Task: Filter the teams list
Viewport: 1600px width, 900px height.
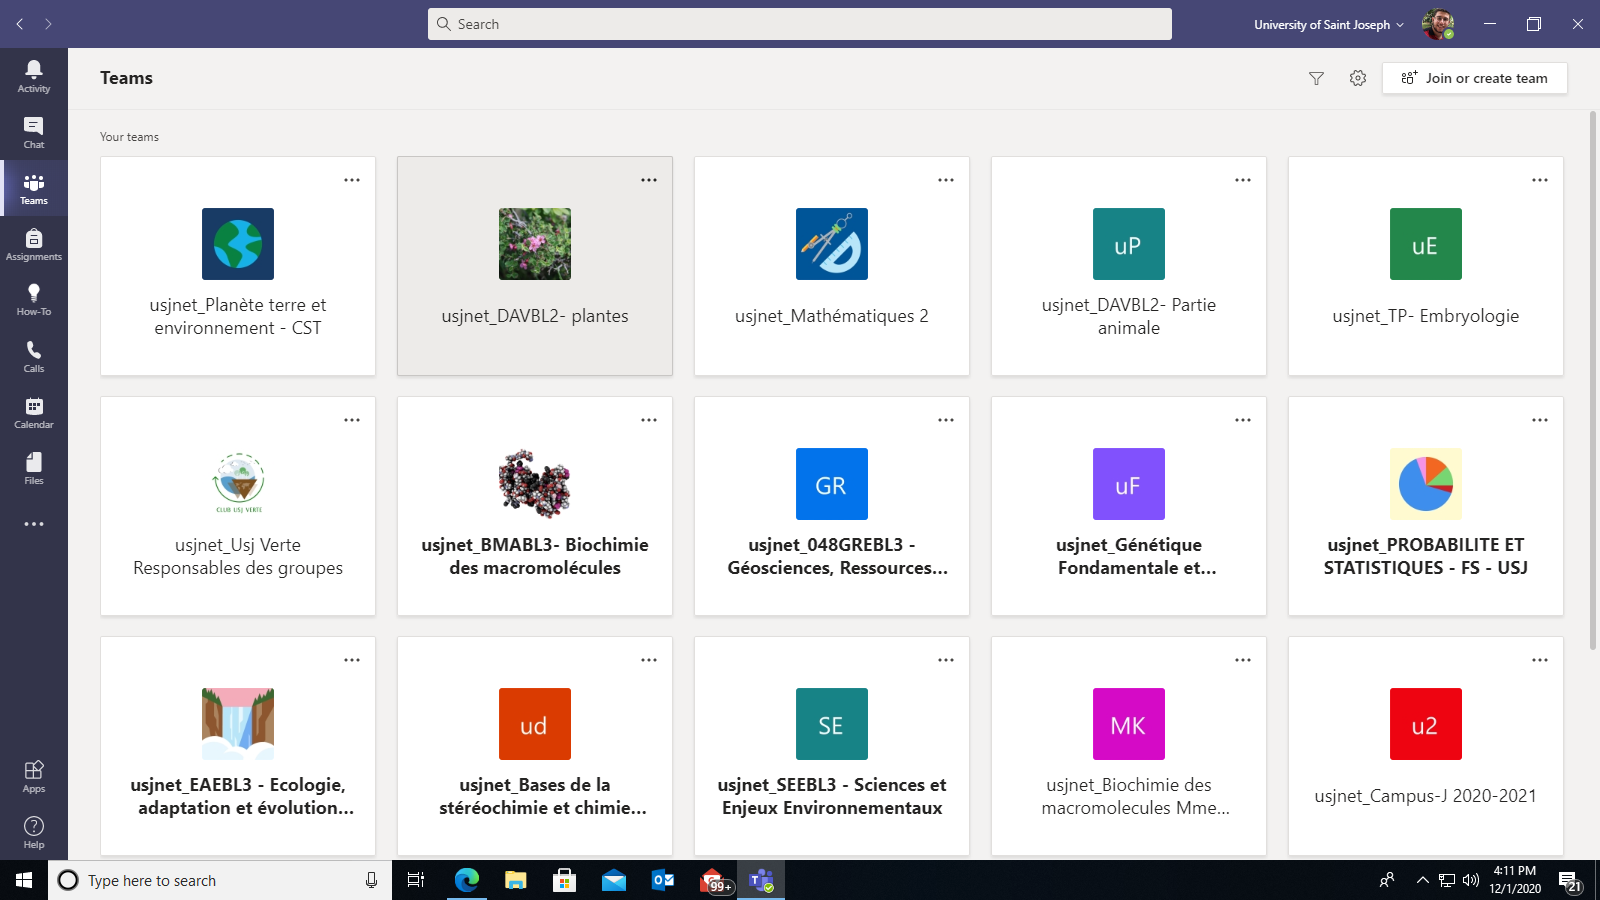Action: pyautogui.click(x=1316, y=78)
